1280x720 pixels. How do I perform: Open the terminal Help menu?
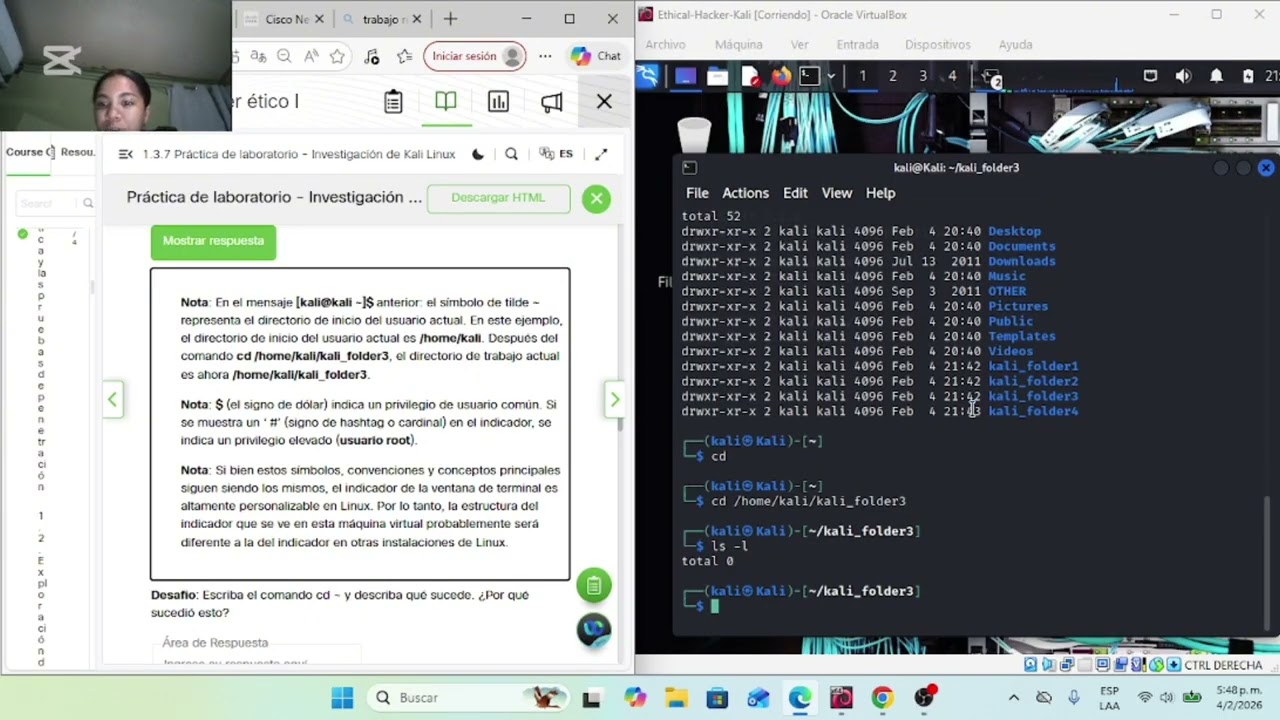[880, 193]
